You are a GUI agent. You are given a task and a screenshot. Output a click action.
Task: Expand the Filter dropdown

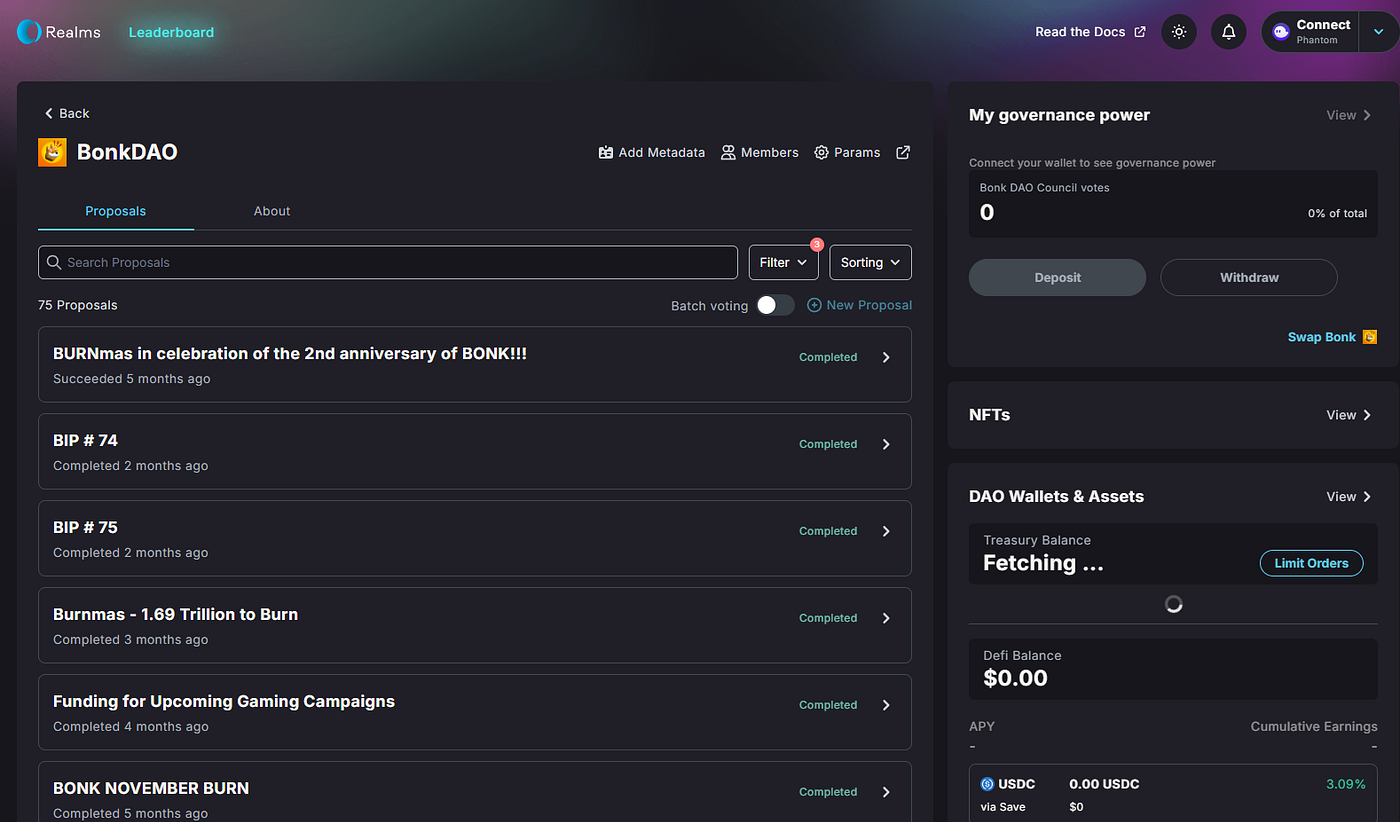[x=783, y=262]
